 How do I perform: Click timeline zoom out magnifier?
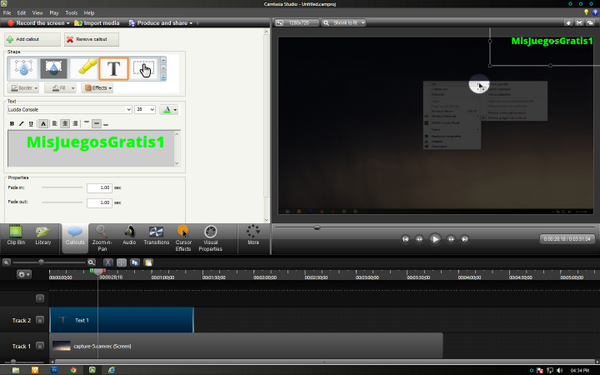click(x=7, y=262)
